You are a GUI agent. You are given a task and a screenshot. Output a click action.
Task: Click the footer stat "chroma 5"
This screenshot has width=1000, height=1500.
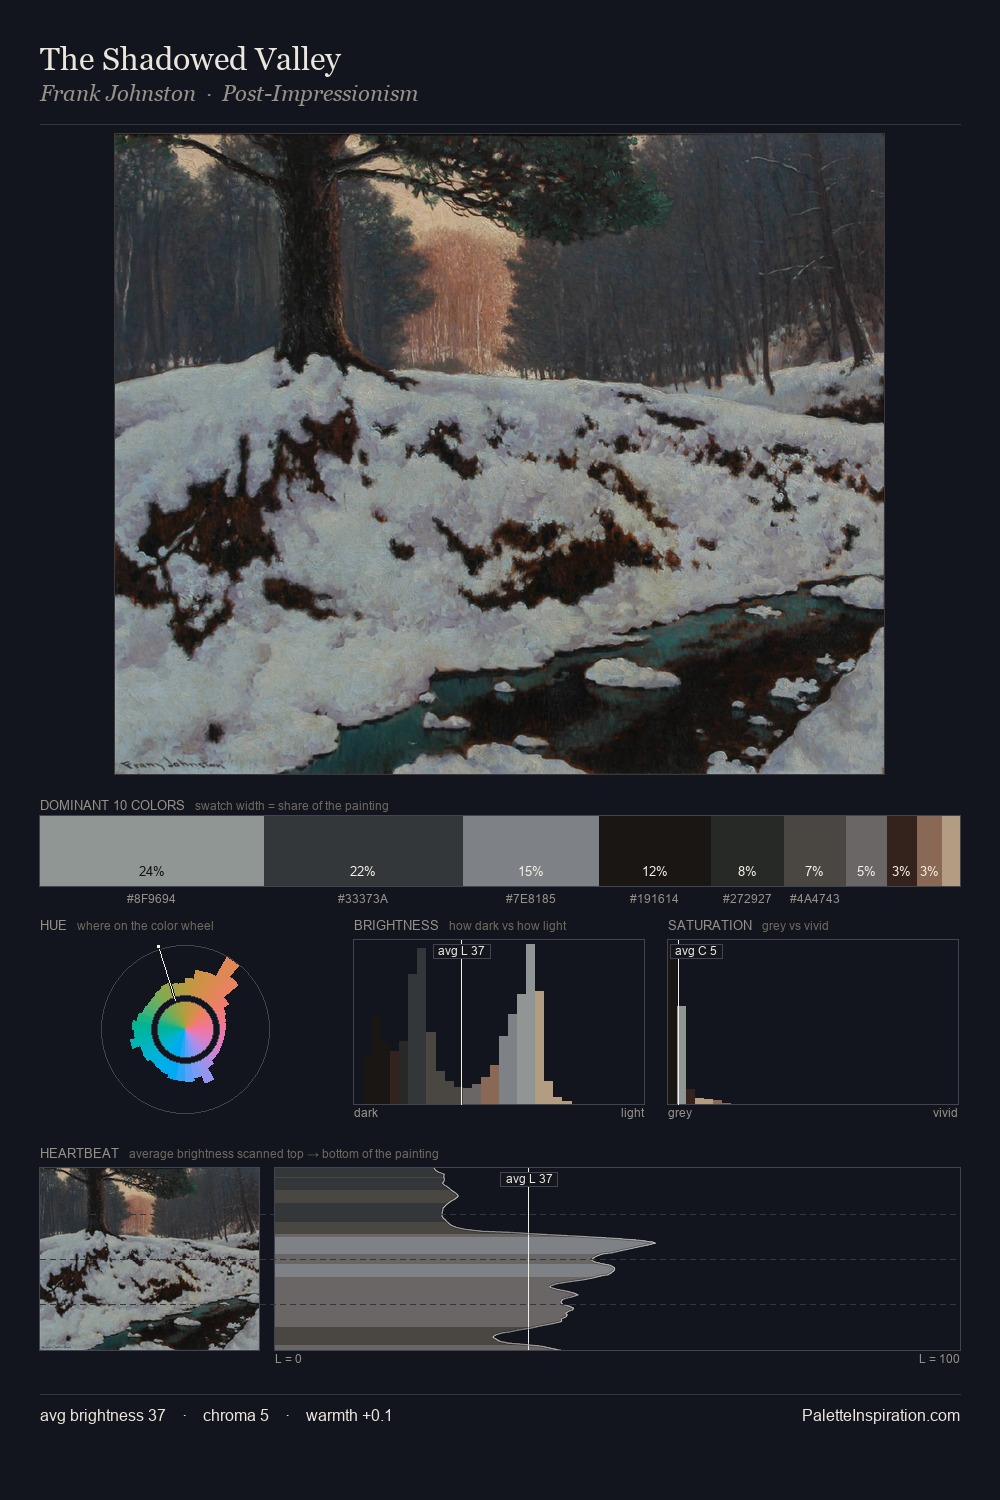(236, 1416)
